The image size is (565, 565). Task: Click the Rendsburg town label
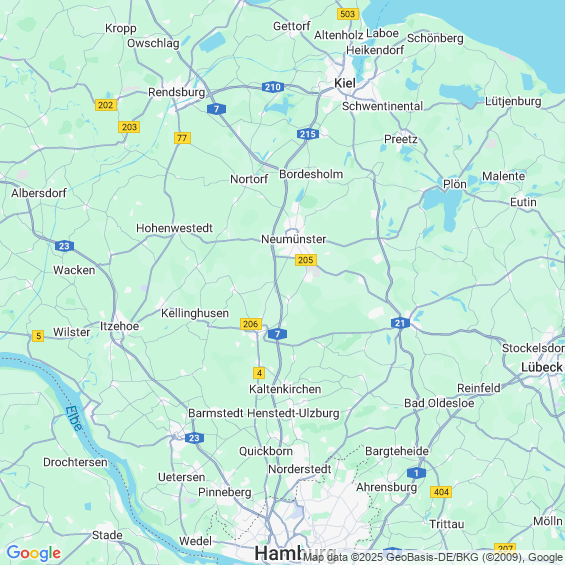tap(177, 92)
